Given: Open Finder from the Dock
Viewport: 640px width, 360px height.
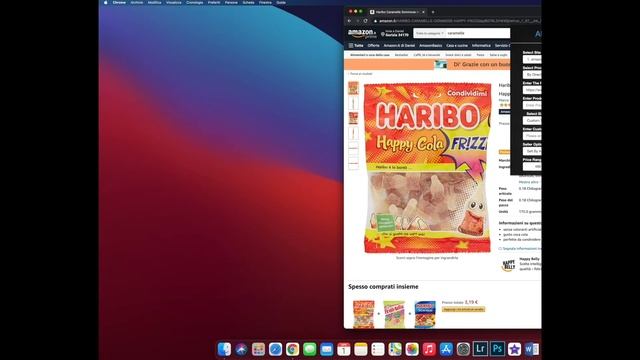Looking at the screenshot, I should (224, 349).
